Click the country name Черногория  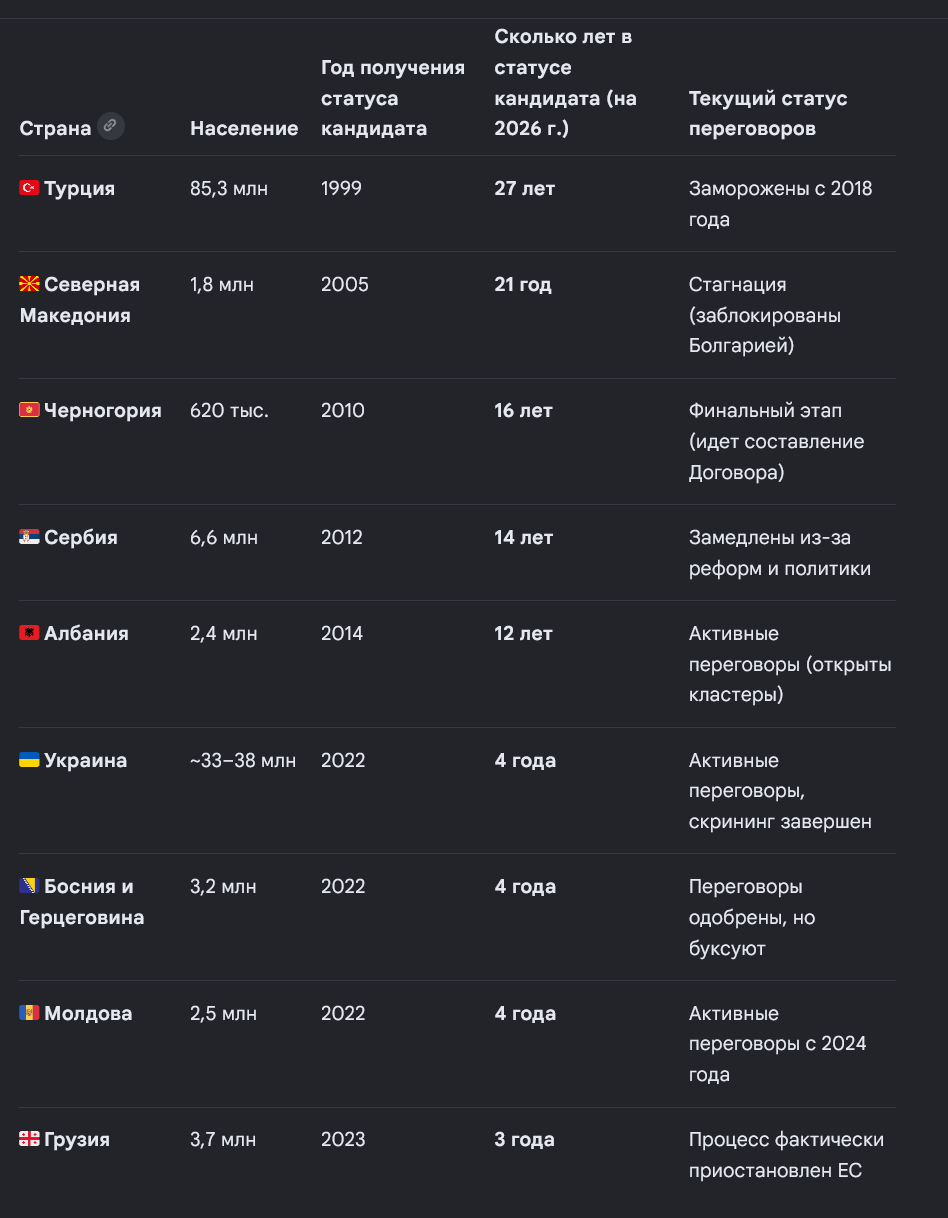pyautogui.click(x=103, y=410)
